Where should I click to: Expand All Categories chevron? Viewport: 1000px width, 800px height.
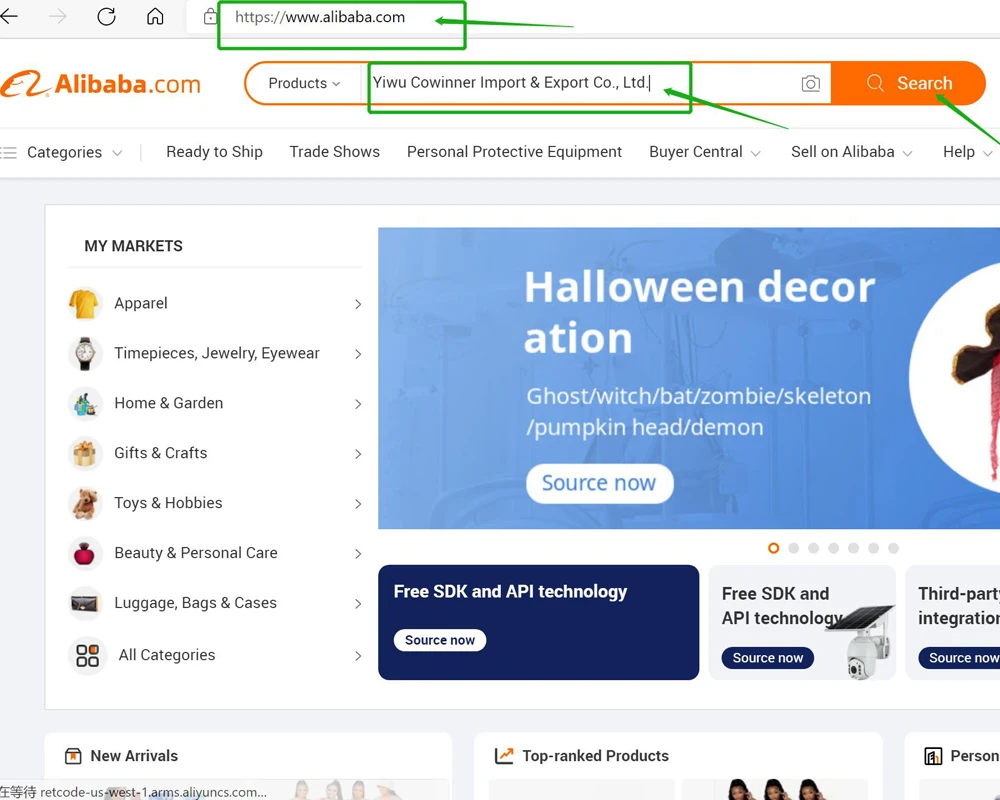pyautogui.click(x=358, y=656)
